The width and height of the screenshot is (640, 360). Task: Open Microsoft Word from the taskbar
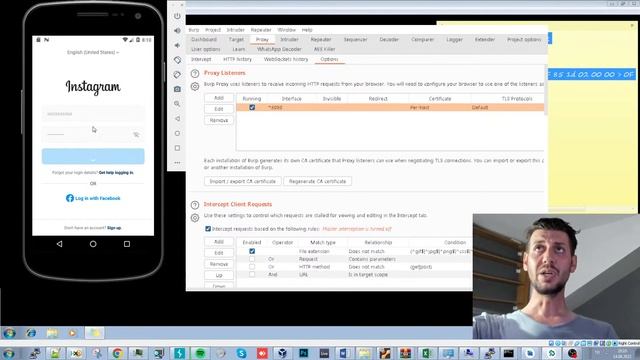[x=344, y=353]
